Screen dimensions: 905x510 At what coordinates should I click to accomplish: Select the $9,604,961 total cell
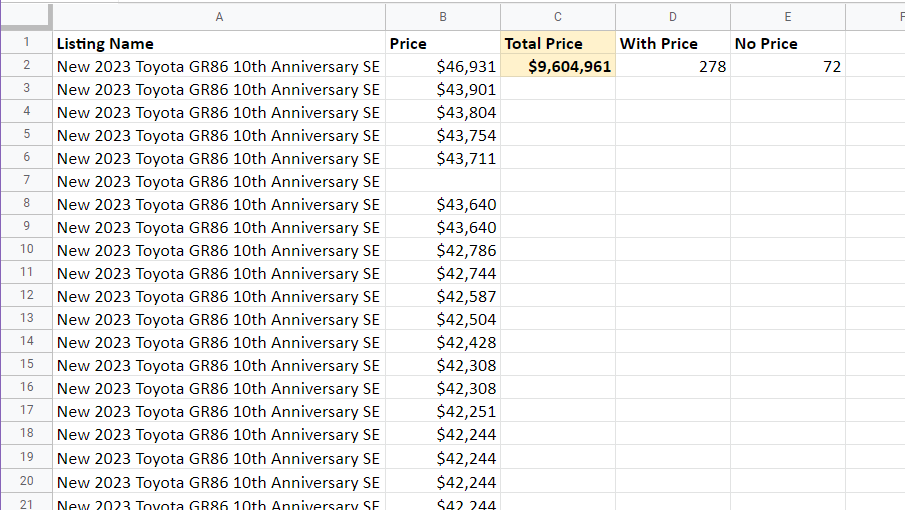point(558,66)
